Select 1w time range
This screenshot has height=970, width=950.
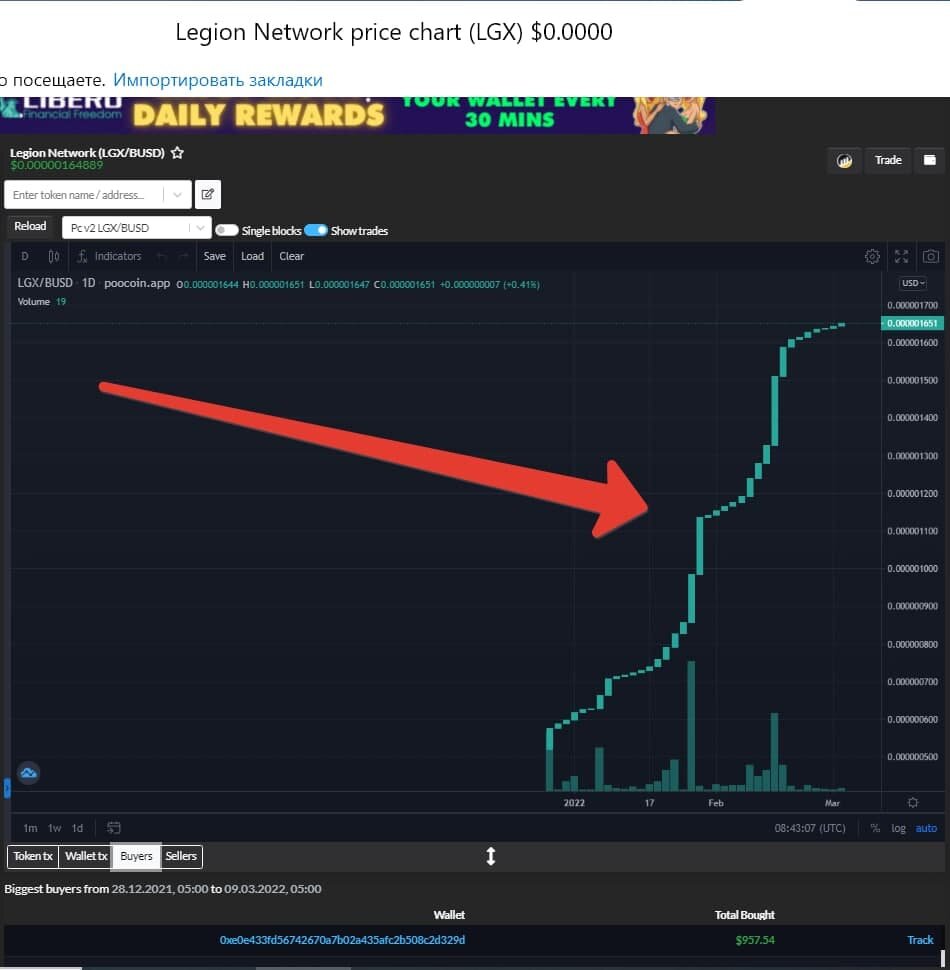[x=54, y=828]
